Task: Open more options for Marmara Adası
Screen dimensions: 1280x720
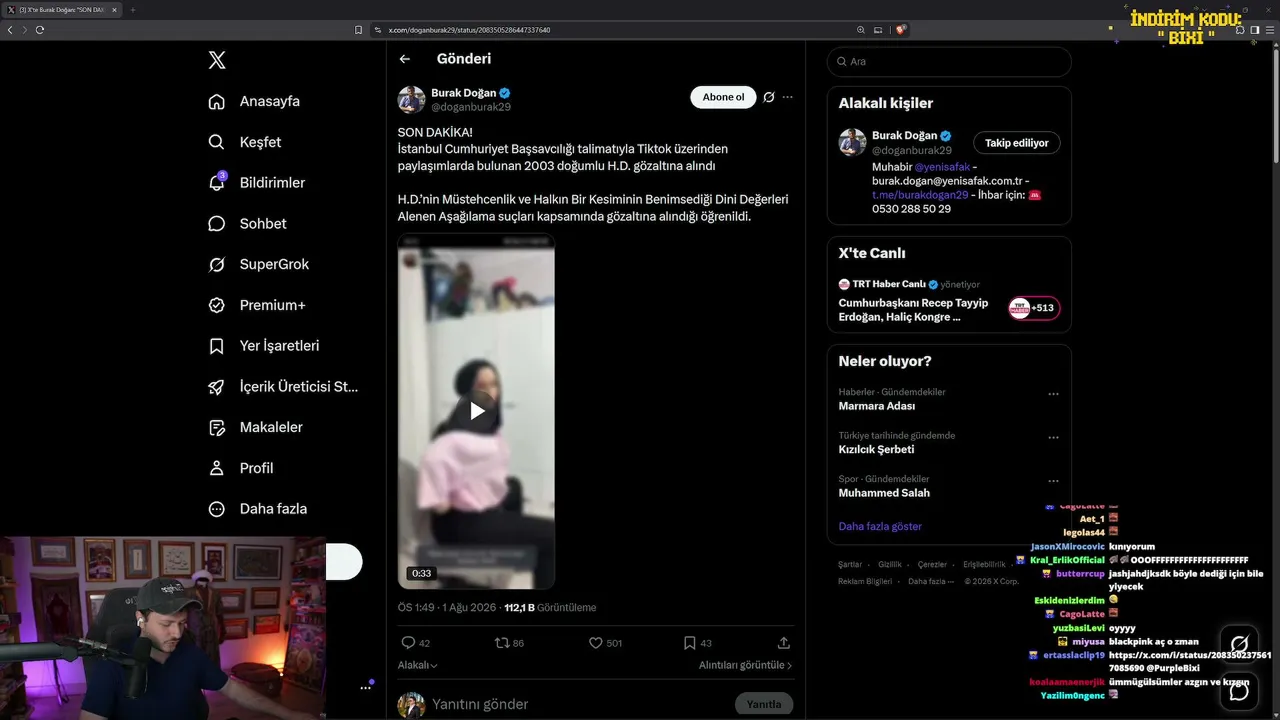Action: [x=1053, y=394]
